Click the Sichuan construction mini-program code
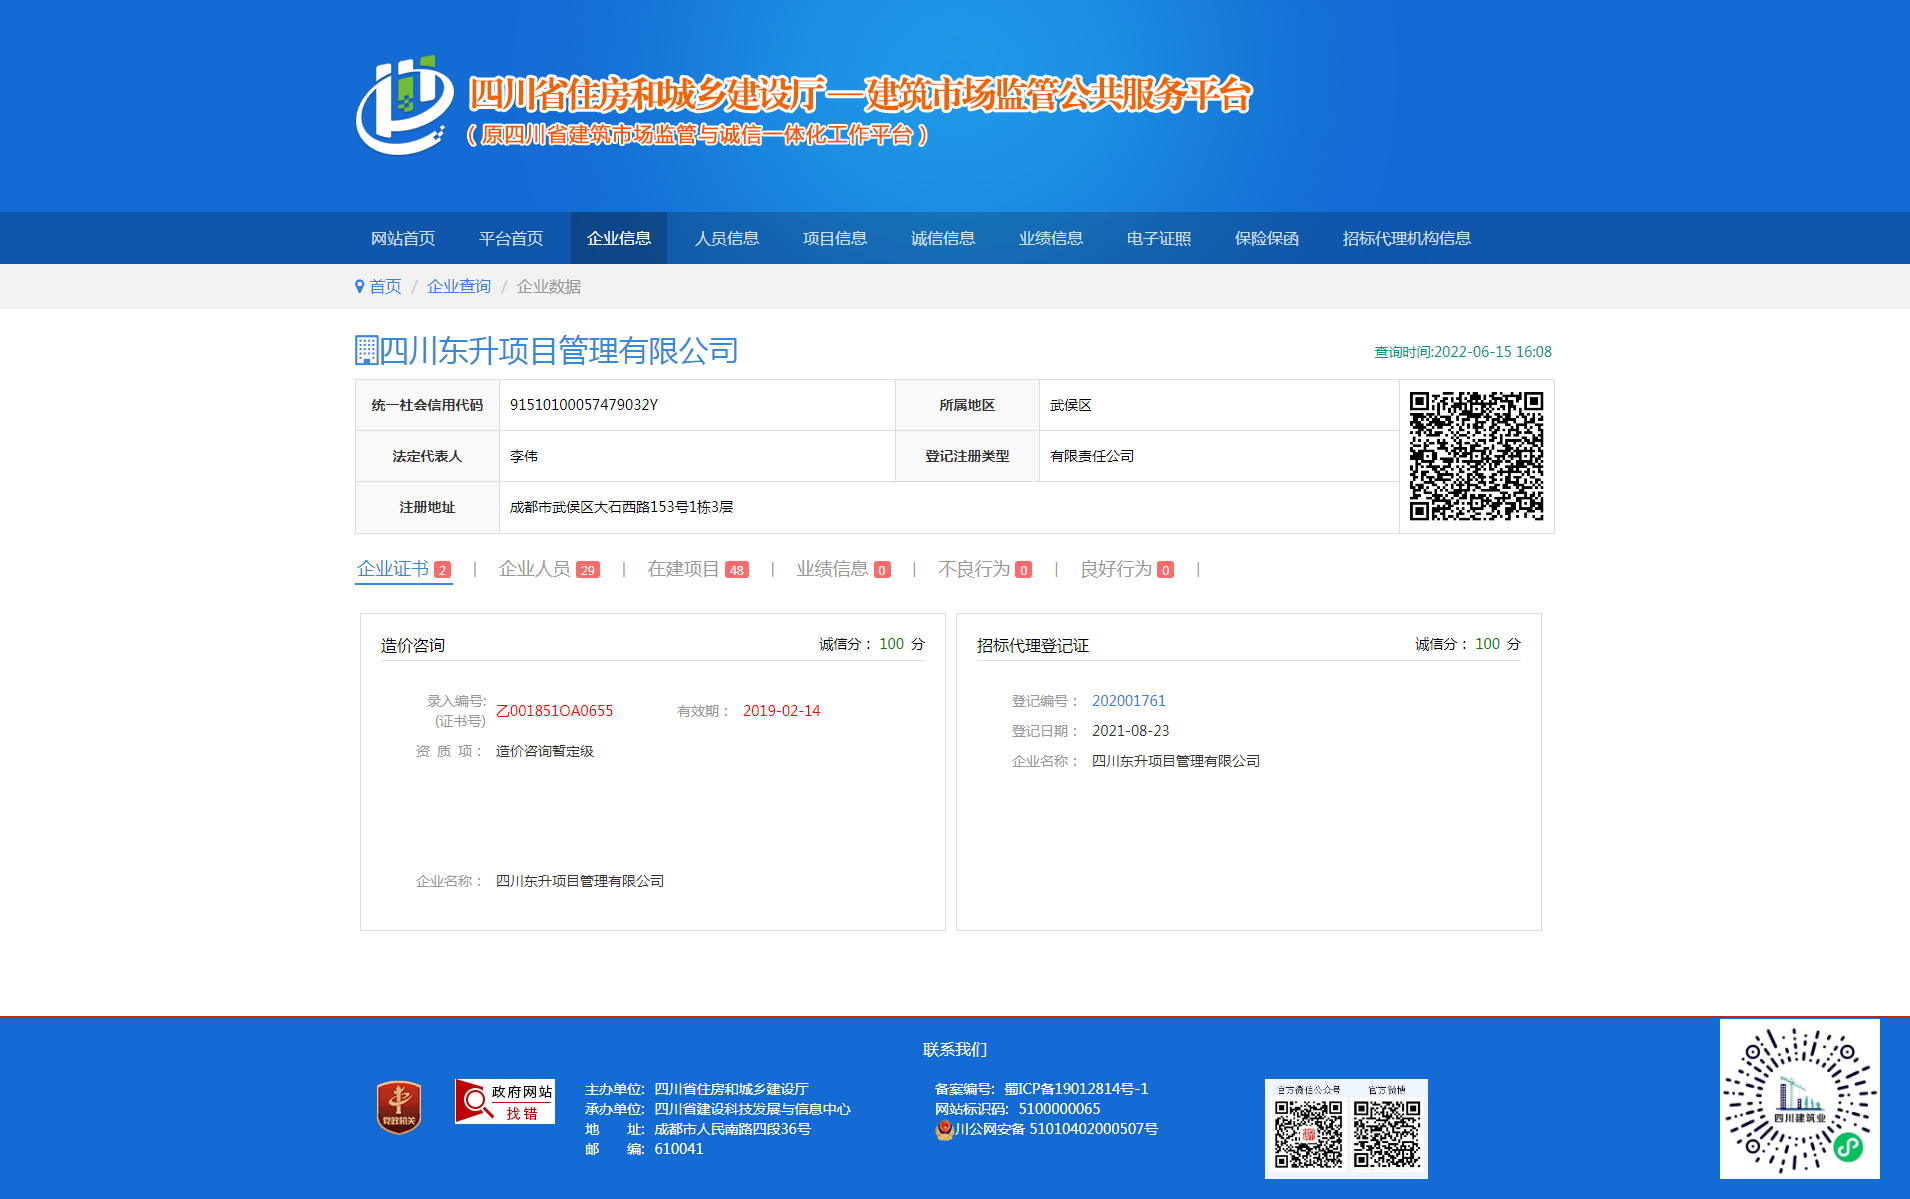The height and width of the screenshot is (1199, 1910). pyautogui.click(x=1799, y=1099)
